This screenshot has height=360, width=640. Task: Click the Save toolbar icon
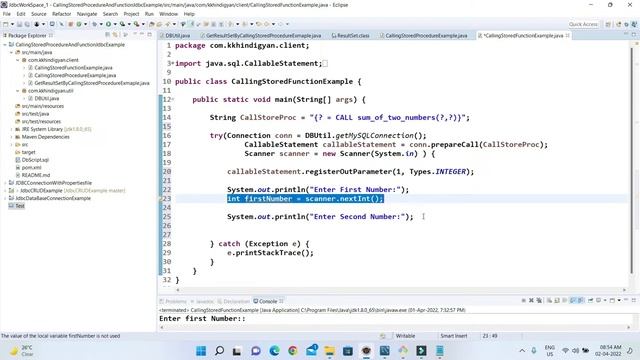click(x=19, y=24)
